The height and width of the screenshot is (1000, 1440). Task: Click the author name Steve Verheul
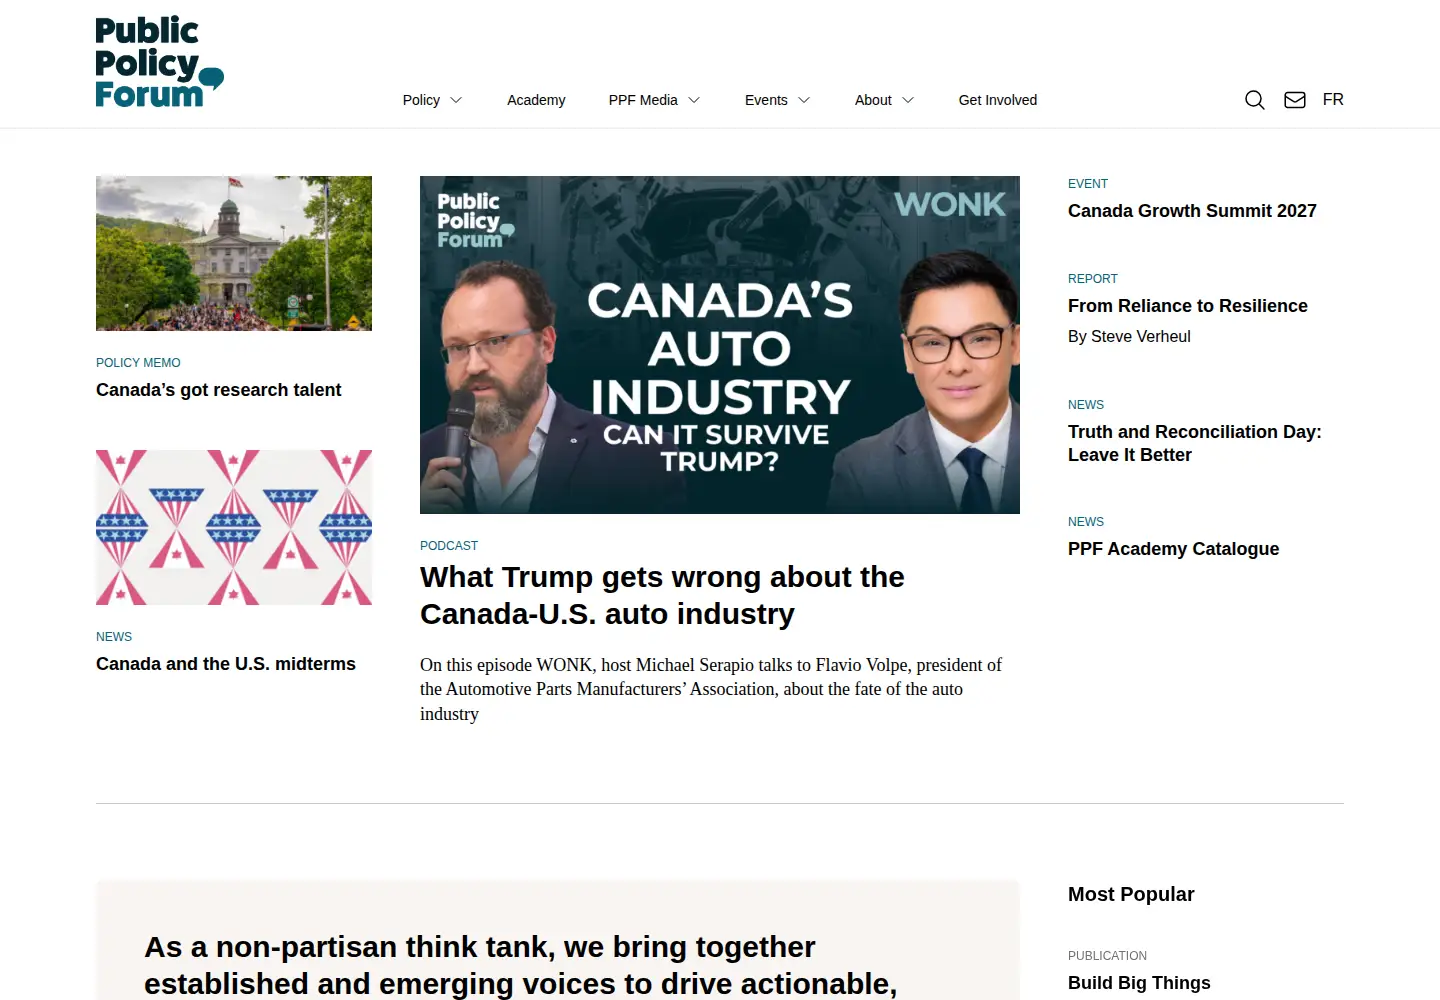pos(1141,337)
